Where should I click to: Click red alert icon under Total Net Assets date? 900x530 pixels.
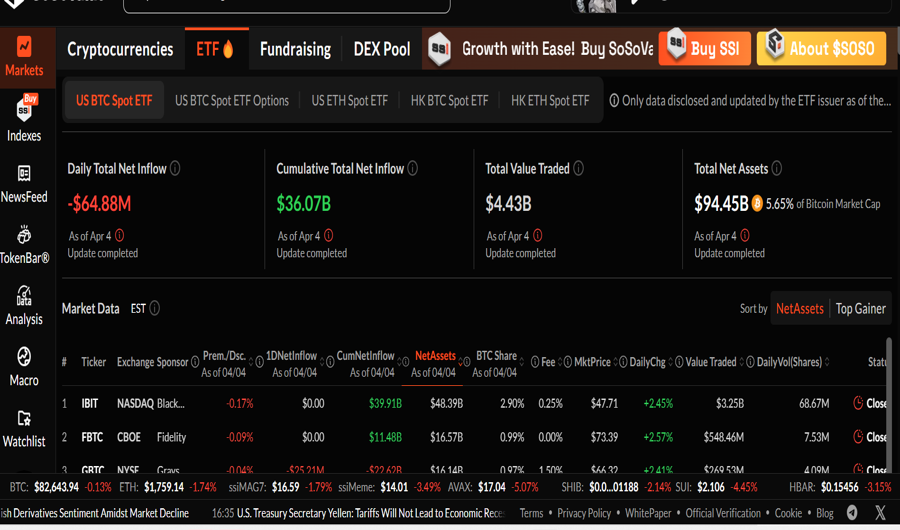tap(744, 235)
